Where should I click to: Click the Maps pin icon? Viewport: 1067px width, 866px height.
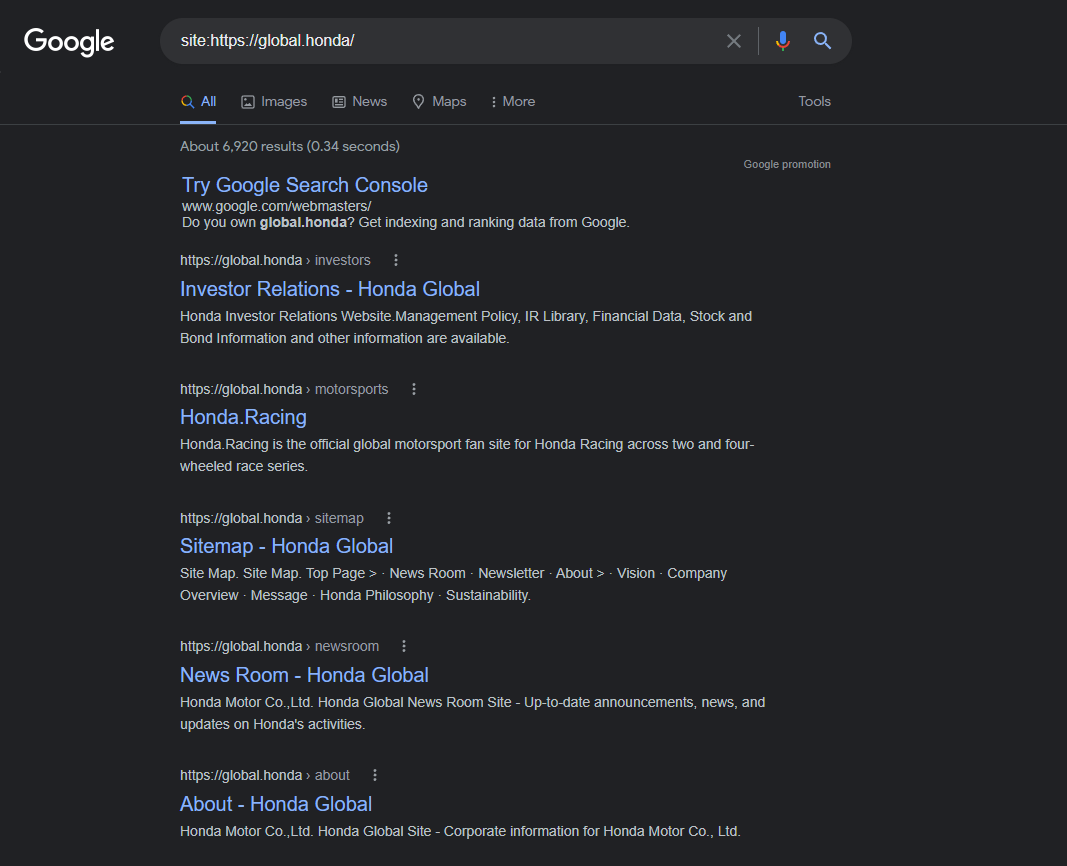(x=417, y=101)
